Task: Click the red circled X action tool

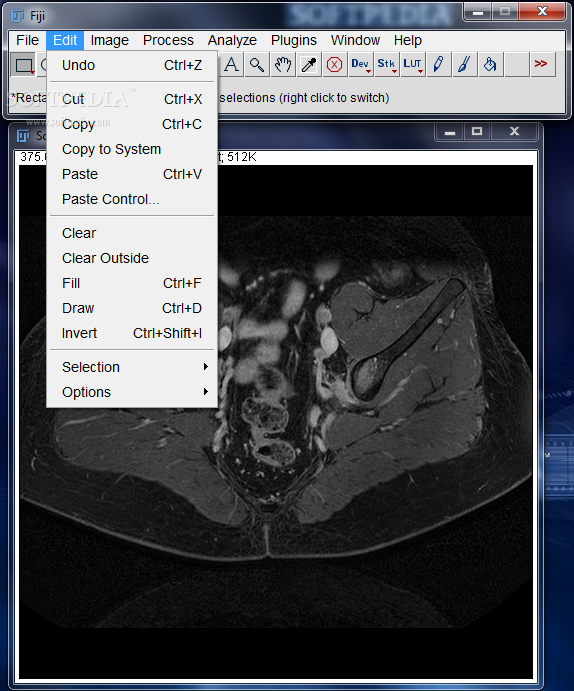Action: (335, 65)
